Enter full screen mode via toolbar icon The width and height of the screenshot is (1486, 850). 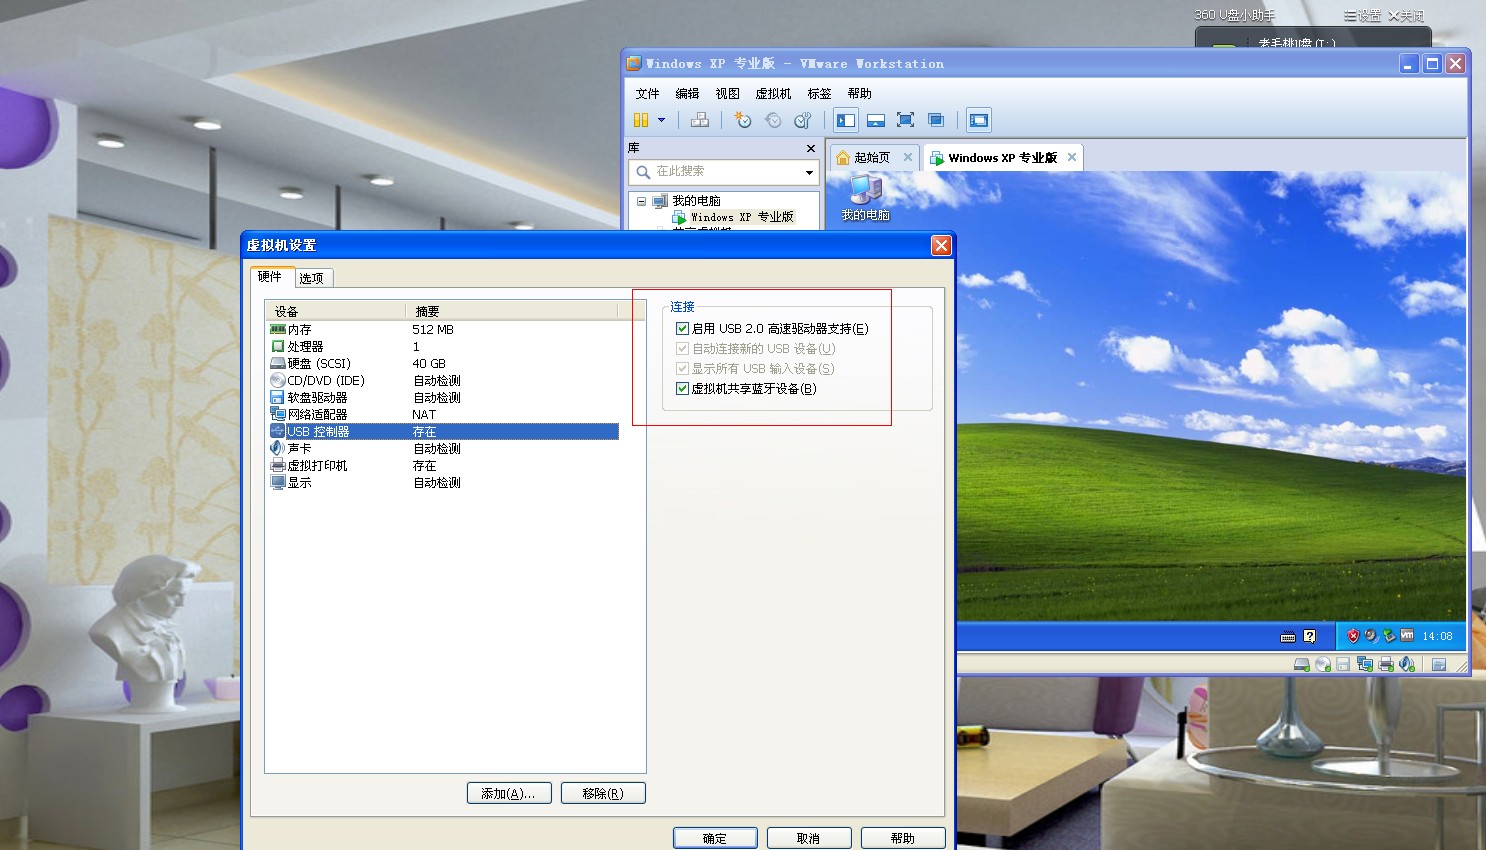tap(906, 120)
